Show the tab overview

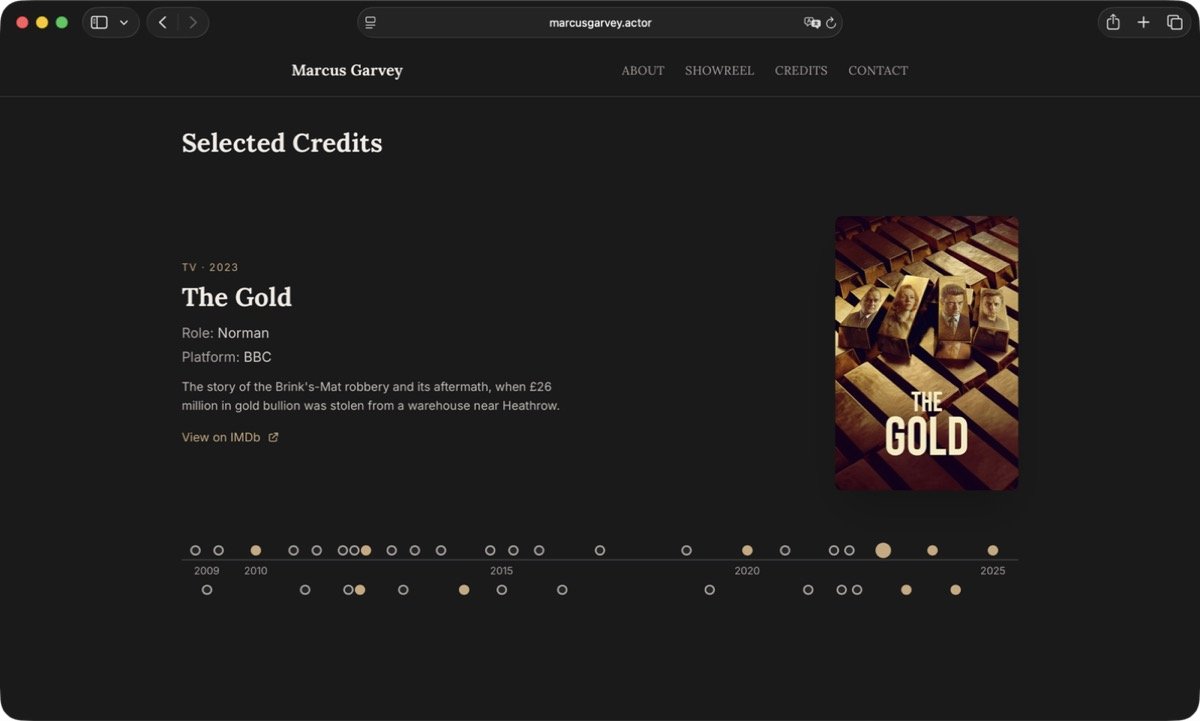(1174, 22)
